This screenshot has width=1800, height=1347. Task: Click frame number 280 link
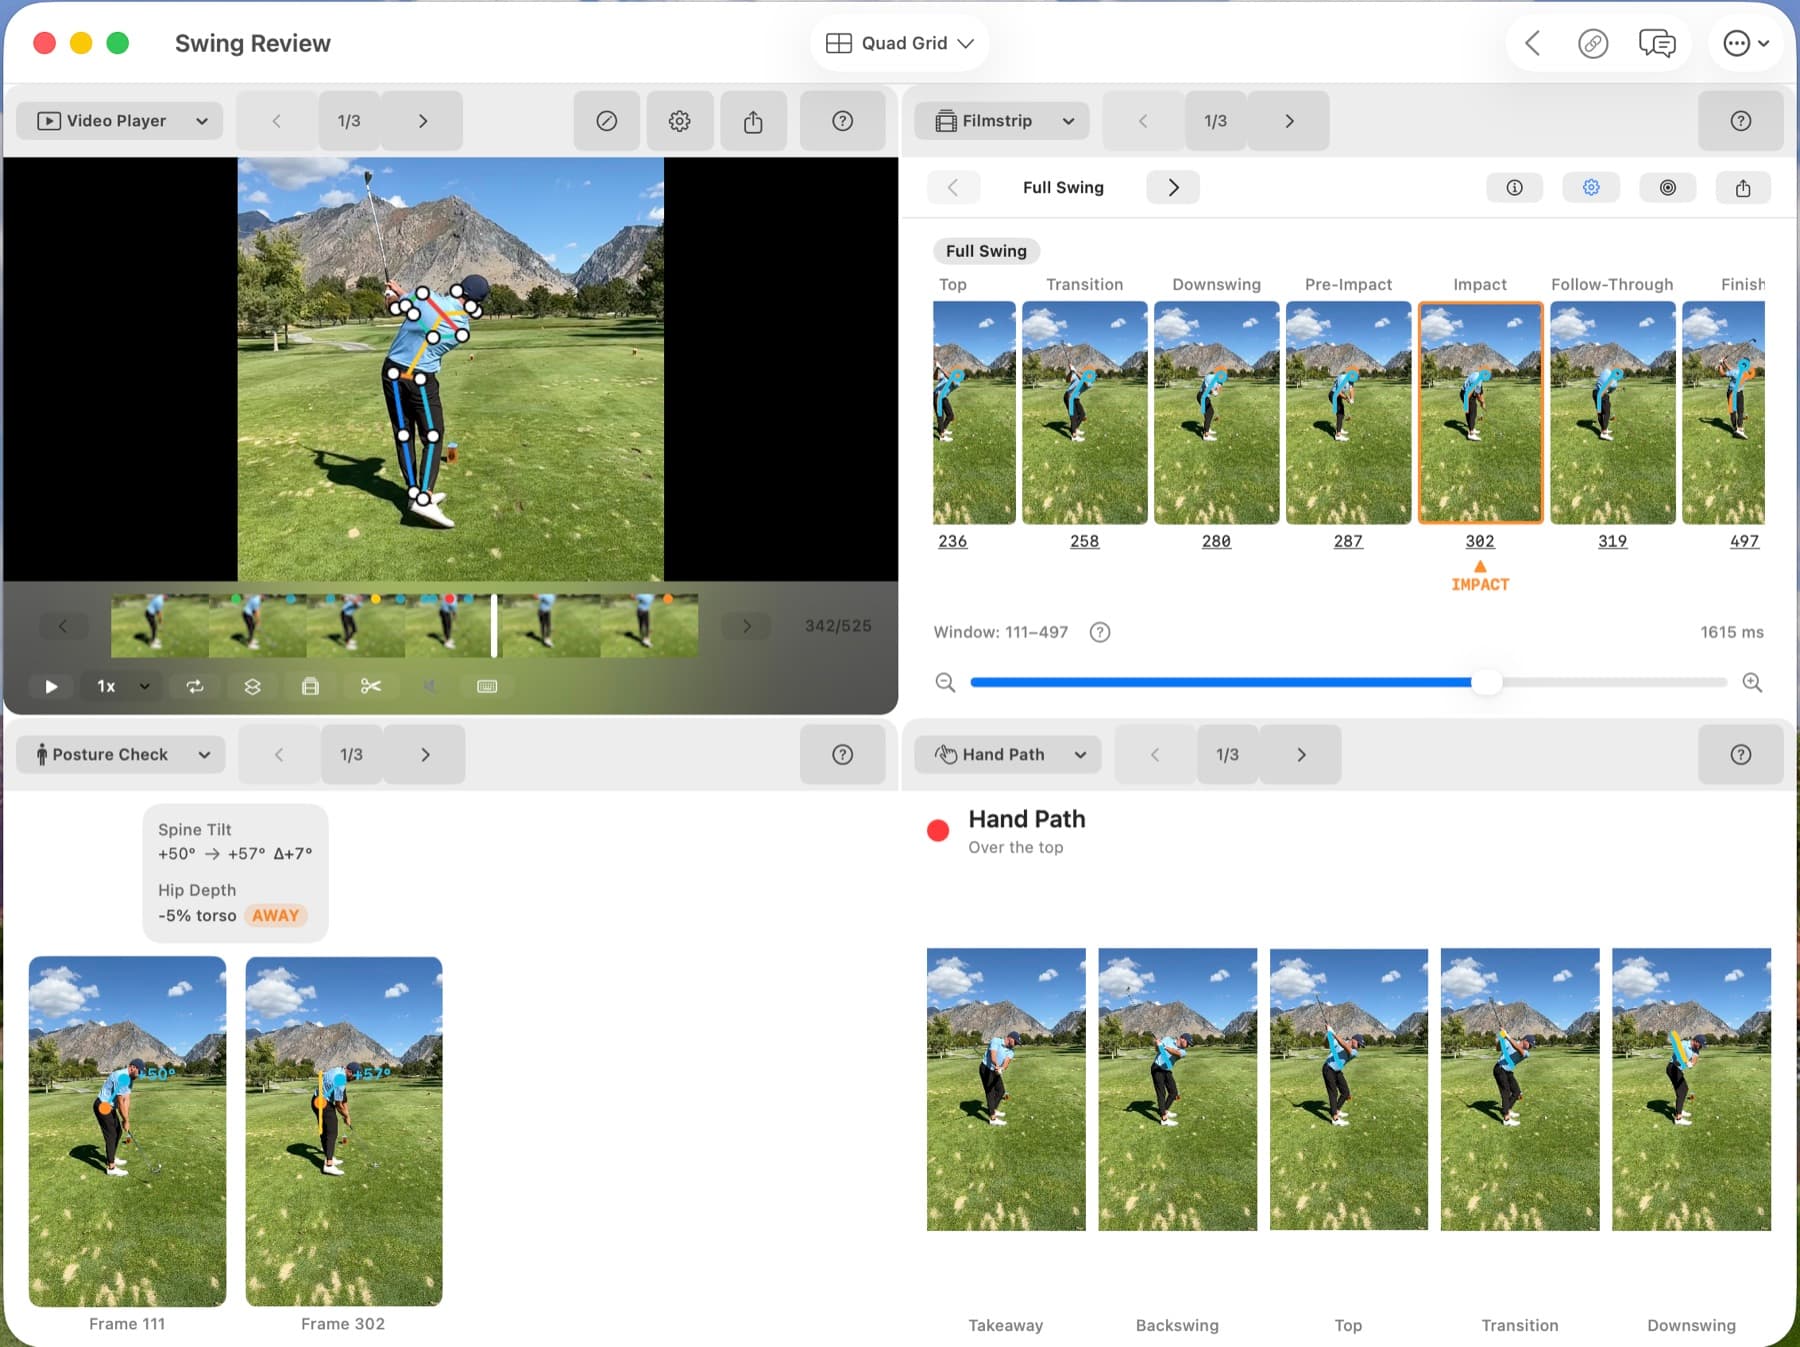(1216, 541)
